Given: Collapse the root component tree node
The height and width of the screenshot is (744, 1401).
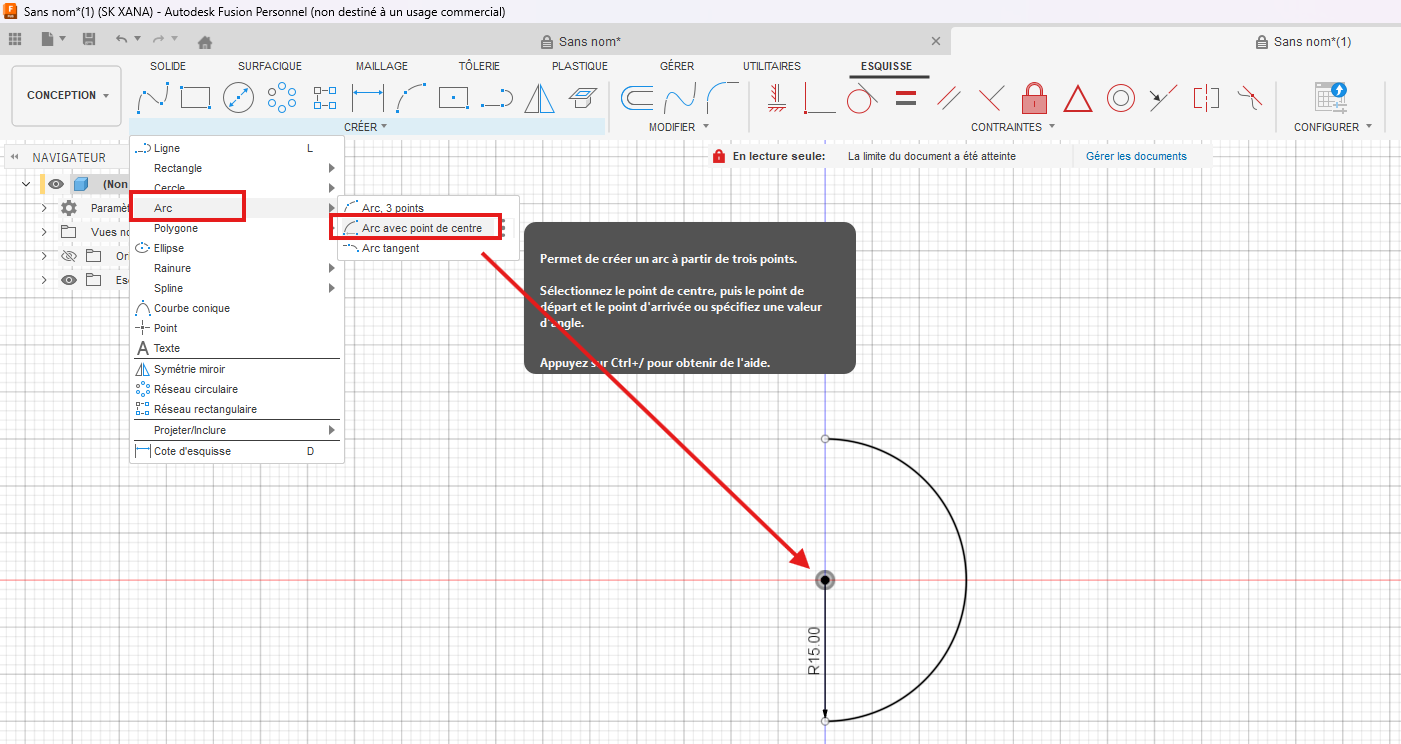Looking at the screenshot, I should (x=26, y=184).
